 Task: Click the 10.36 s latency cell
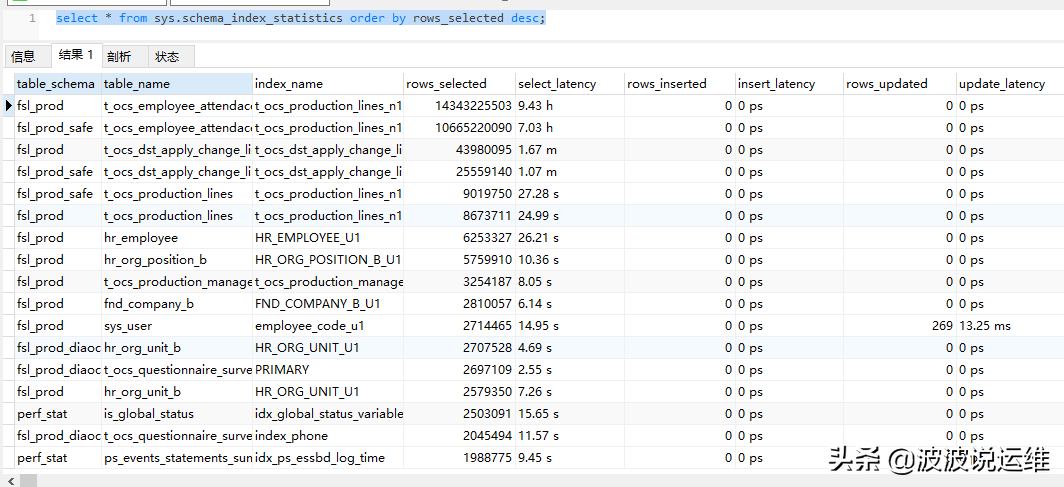click(x=570, y=260)
